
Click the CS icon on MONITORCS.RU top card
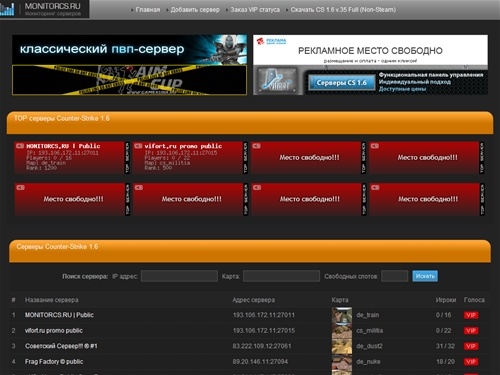[x=20, y=146]
